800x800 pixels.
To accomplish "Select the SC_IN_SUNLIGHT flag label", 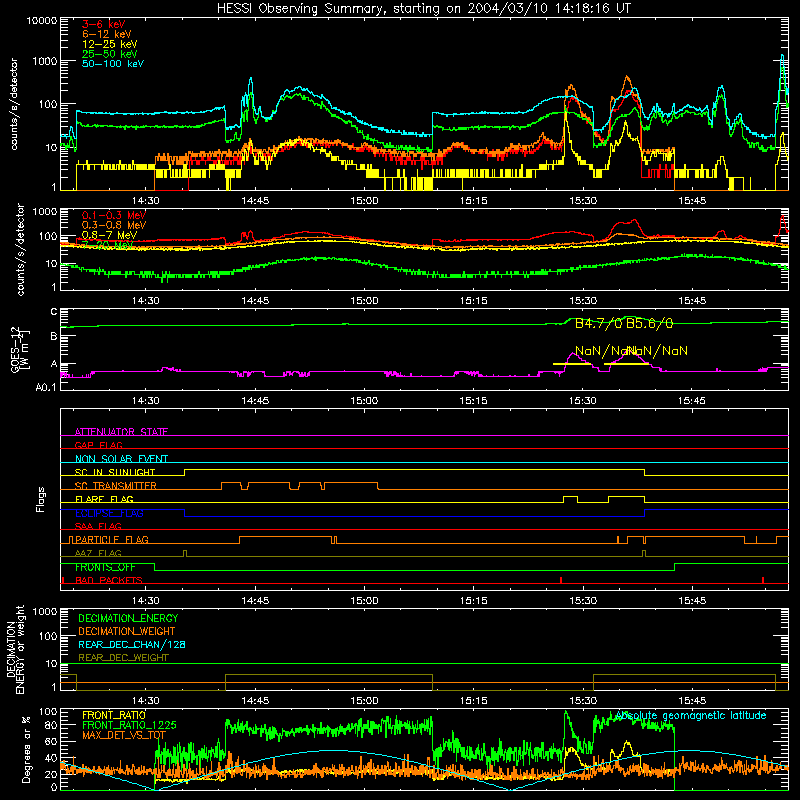I will pyautogui.click(x=115, y=472).
